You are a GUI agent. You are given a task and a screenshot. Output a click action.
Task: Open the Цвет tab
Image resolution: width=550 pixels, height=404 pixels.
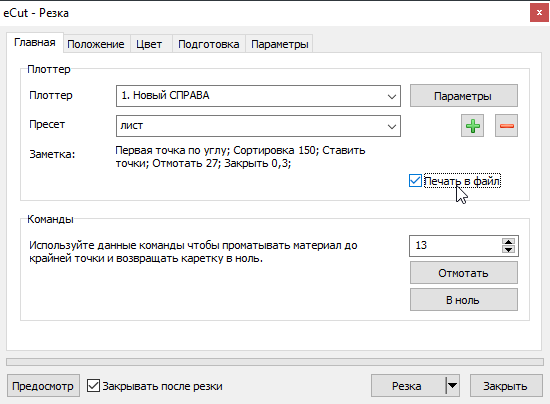point(149,44)
